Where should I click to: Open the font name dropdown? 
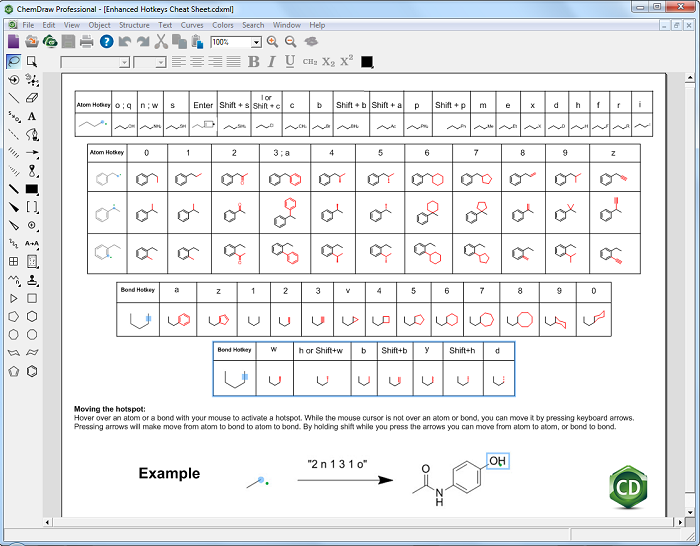pos(124,62)
